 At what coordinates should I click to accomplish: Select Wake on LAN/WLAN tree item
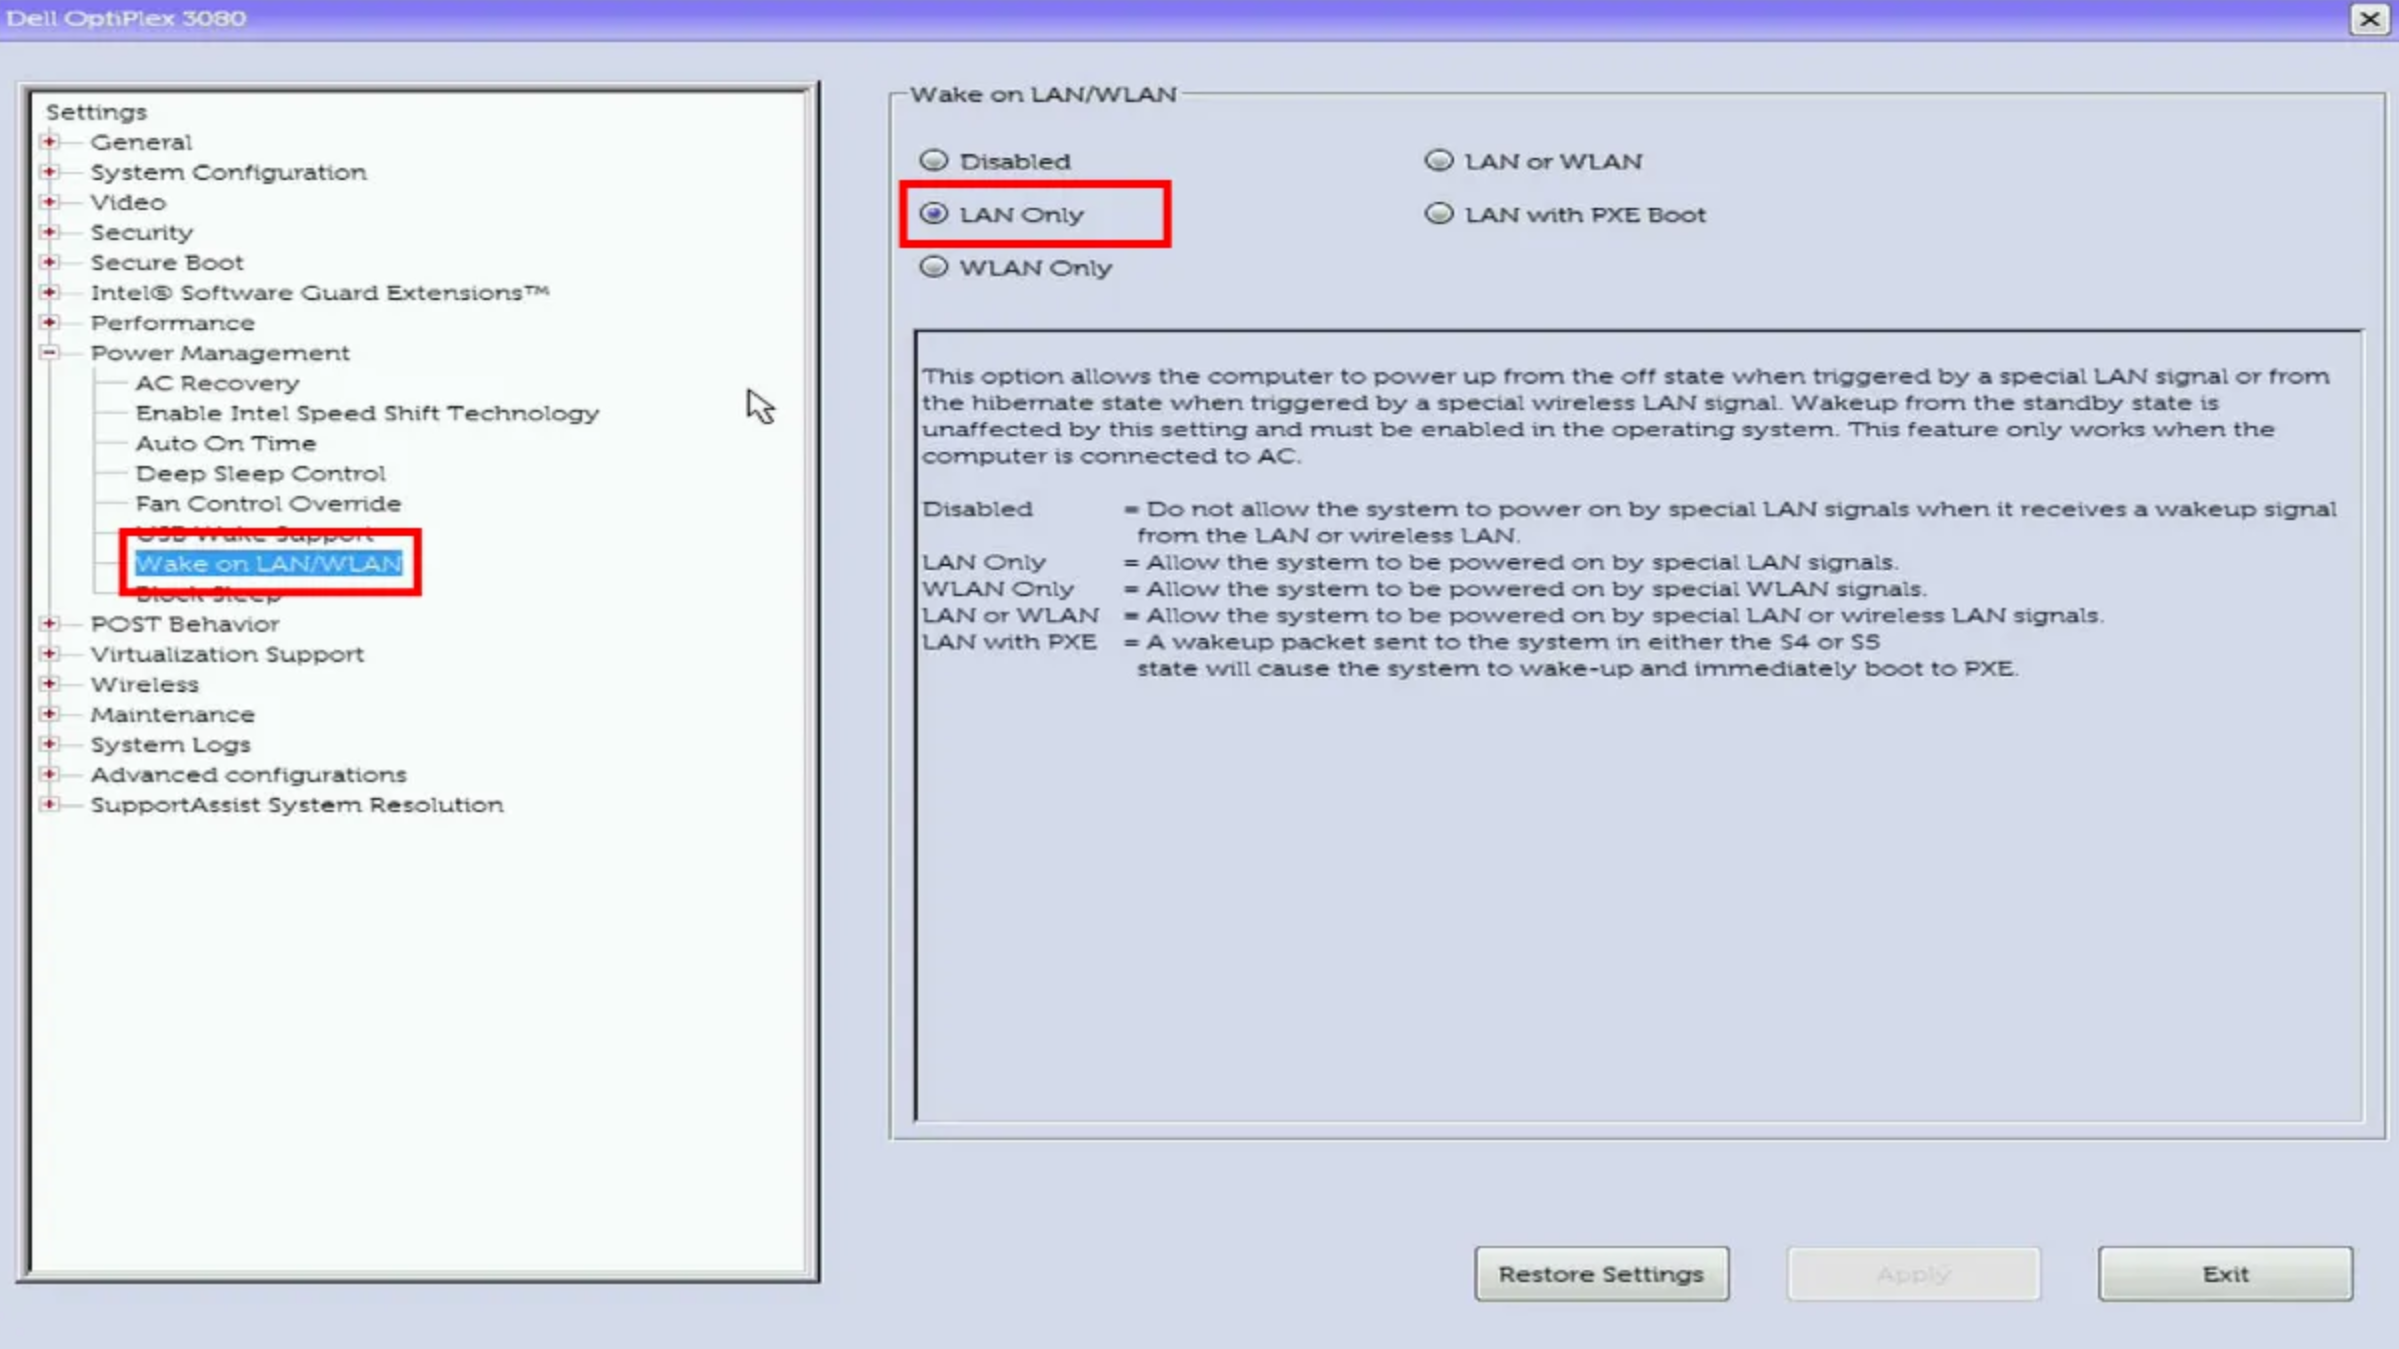pyautogui.click(x=268, y=564)
